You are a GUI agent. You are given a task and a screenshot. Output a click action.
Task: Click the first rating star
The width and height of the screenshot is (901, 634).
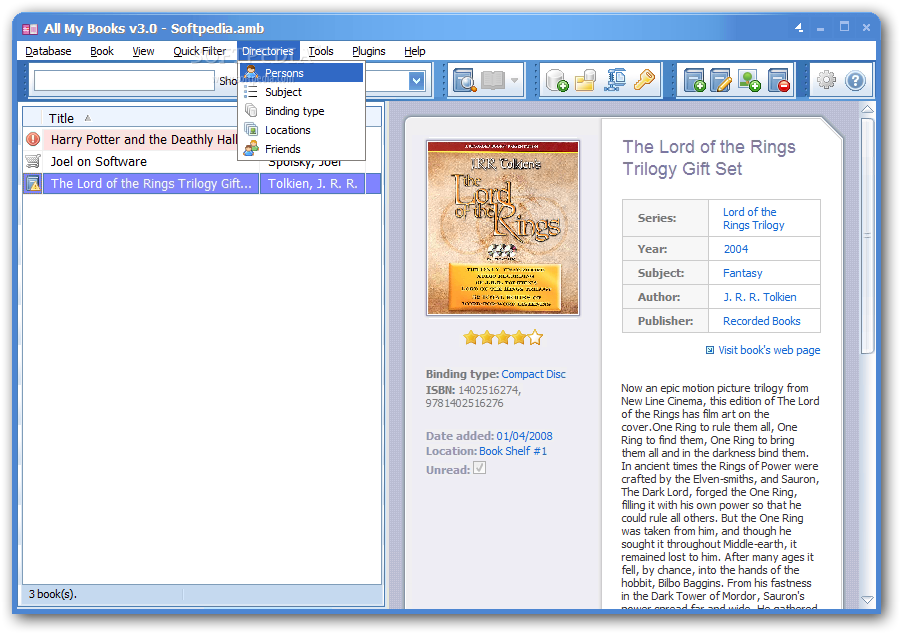click(471, 337)
